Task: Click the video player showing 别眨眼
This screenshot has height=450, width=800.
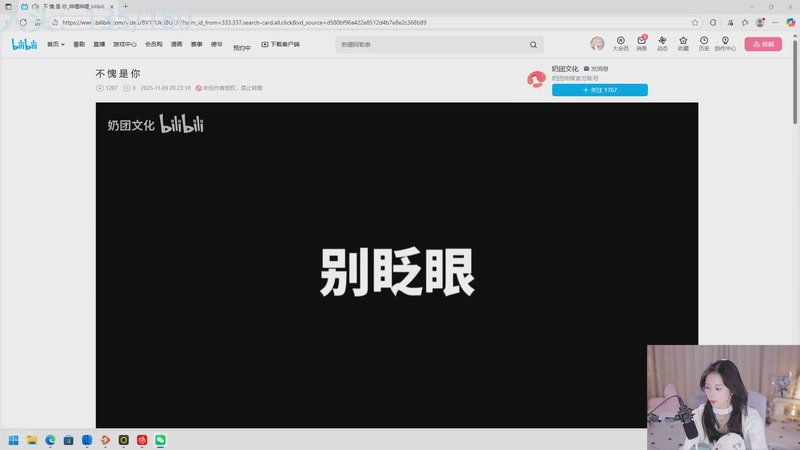Action: [397, 265]
